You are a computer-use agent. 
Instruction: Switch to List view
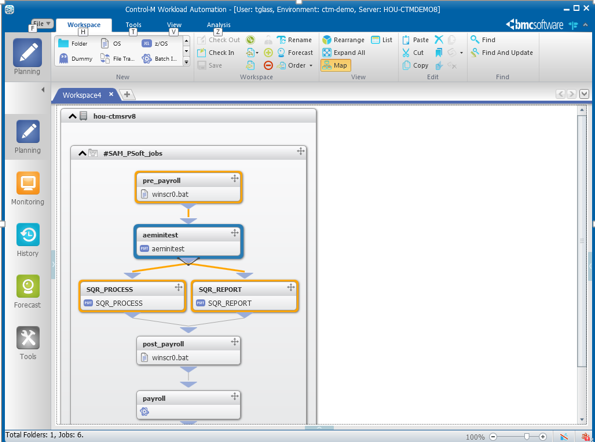tap(382, 40)
